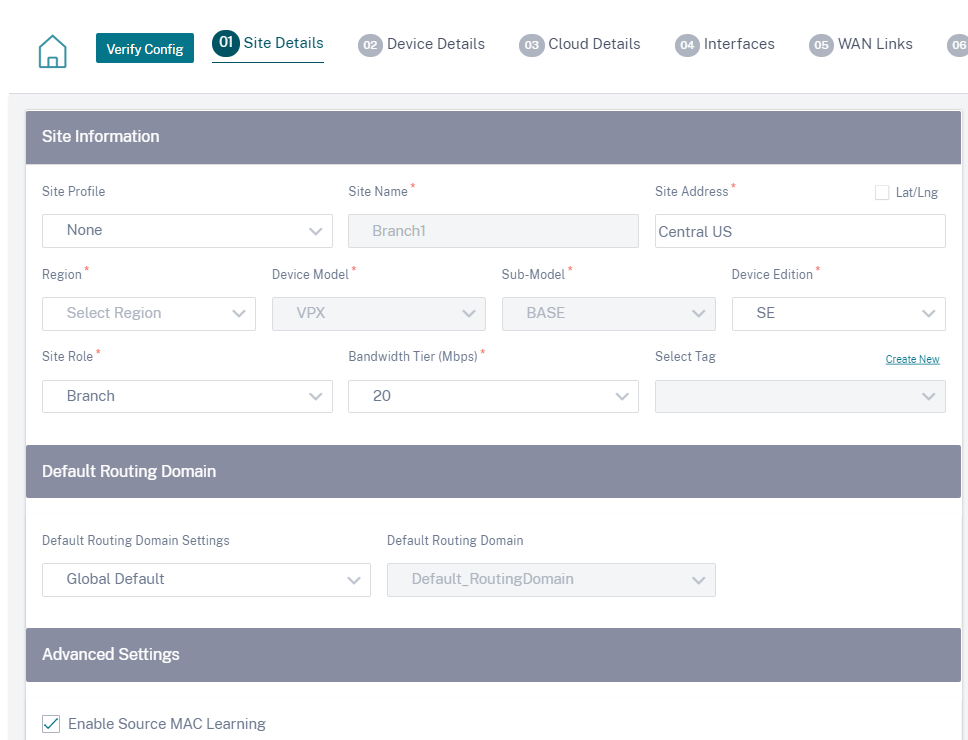Go to the home dashboard icon
Screen dimensions: 968x740
coord(52,51)
